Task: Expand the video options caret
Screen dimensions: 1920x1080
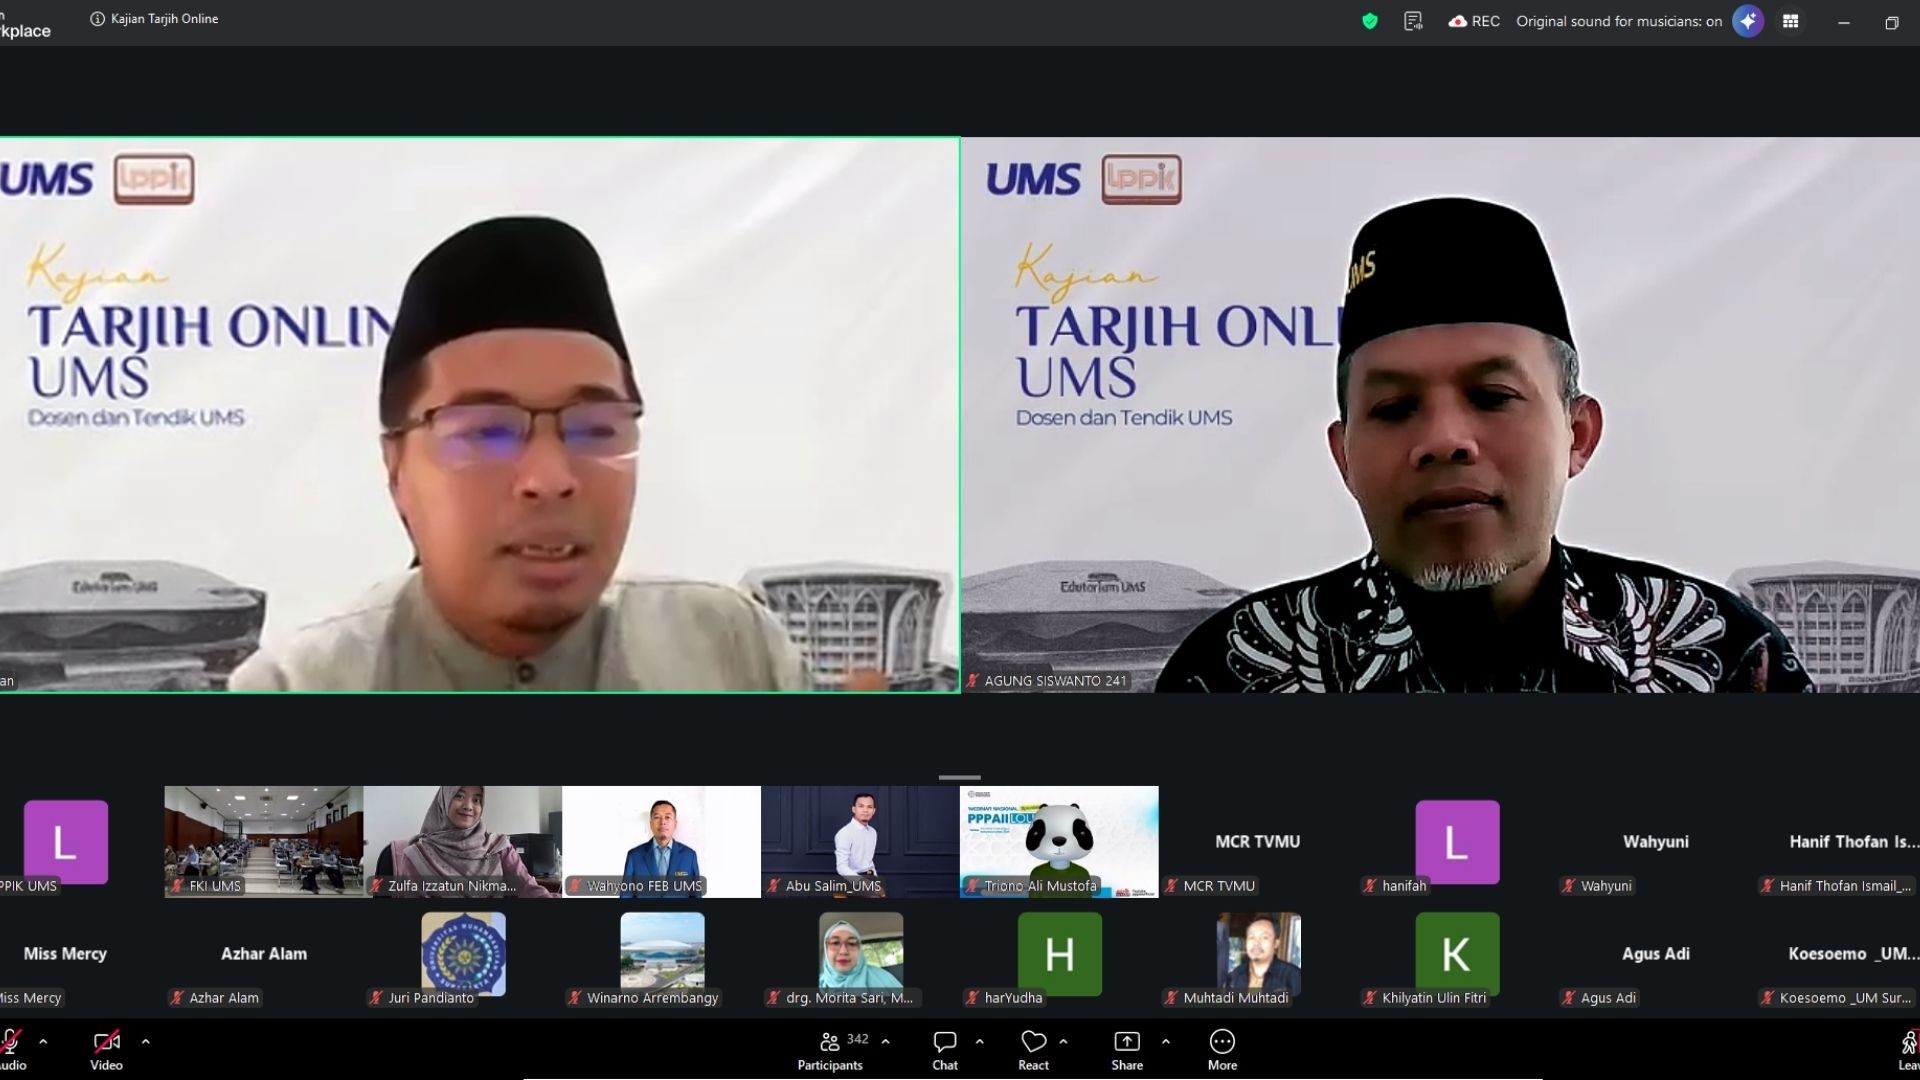Action: 146,1042
